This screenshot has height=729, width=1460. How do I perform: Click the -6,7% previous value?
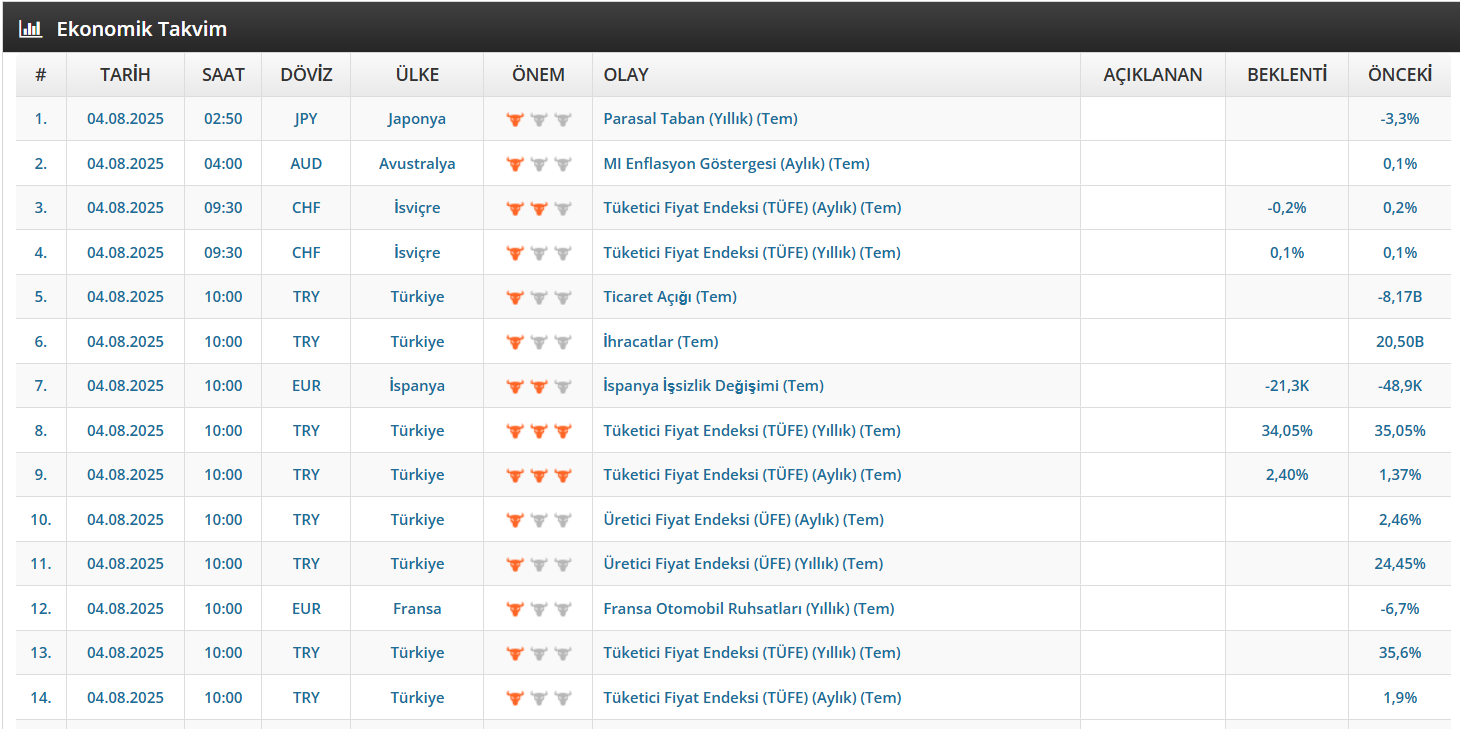(1400, 609)
